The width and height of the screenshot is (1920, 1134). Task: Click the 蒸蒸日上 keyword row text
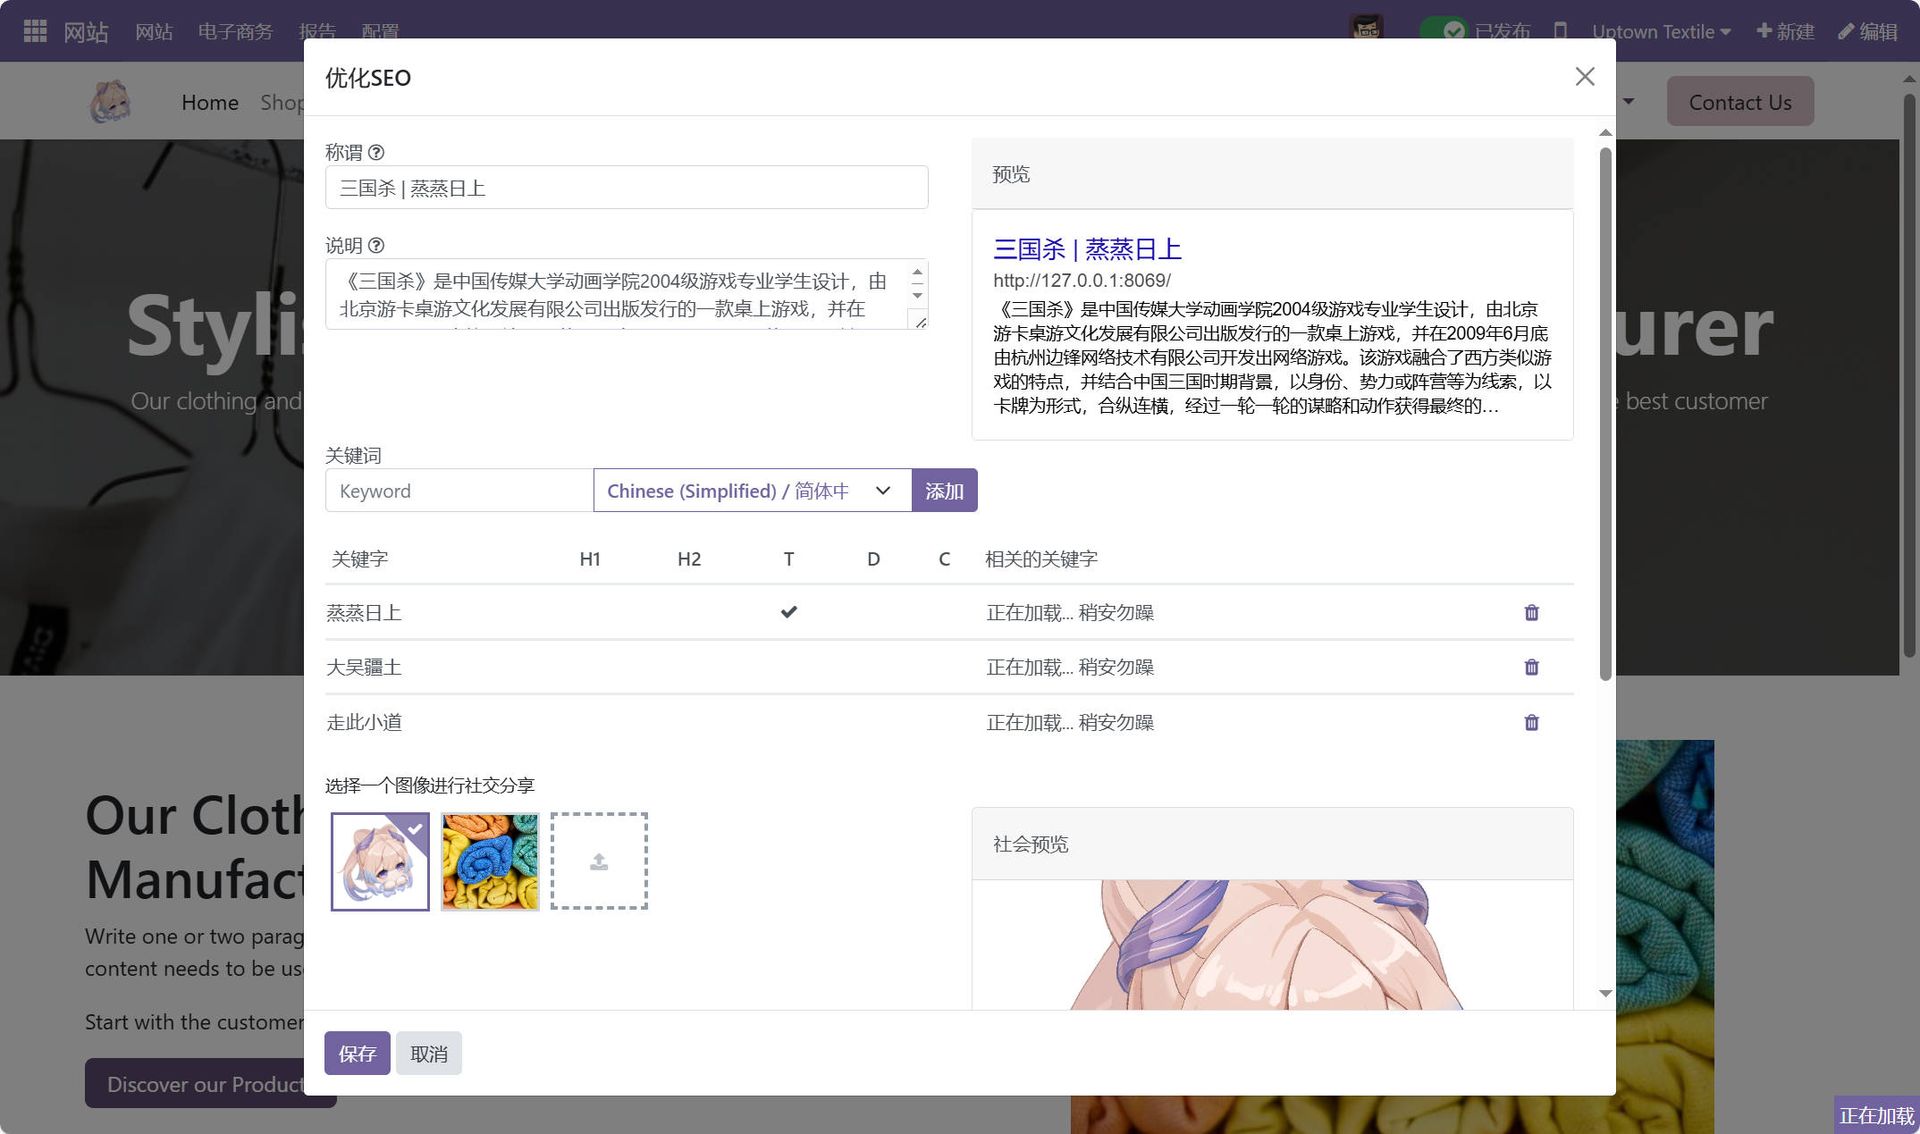click(364, 613)
